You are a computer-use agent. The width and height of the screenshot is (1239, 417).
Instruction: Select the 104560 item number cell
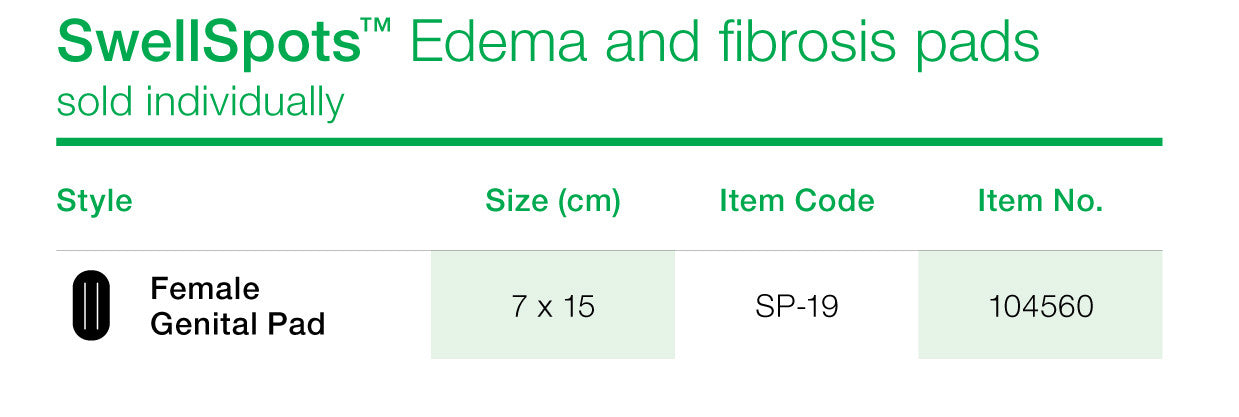click(1040, 305)
